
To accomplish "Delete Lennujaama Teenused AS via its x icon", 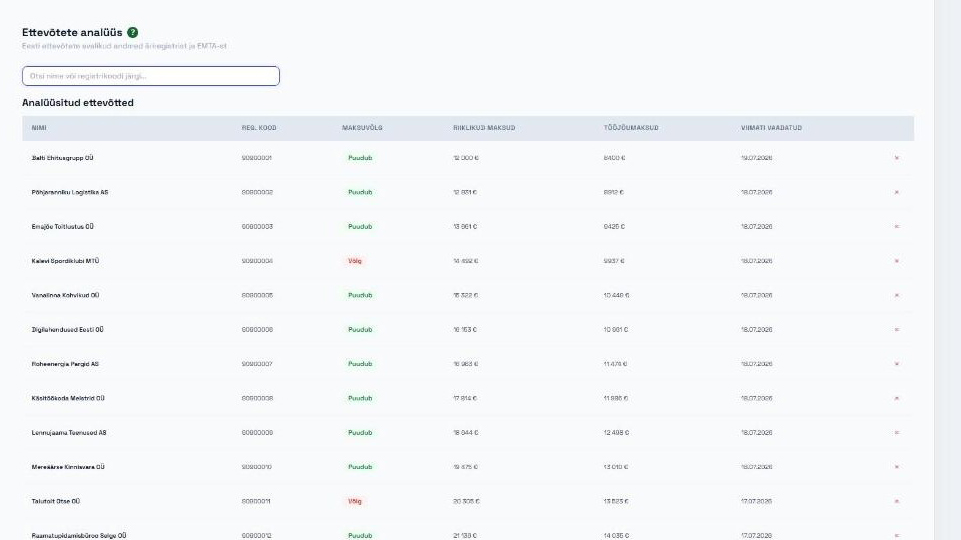I will pos(897,433).
